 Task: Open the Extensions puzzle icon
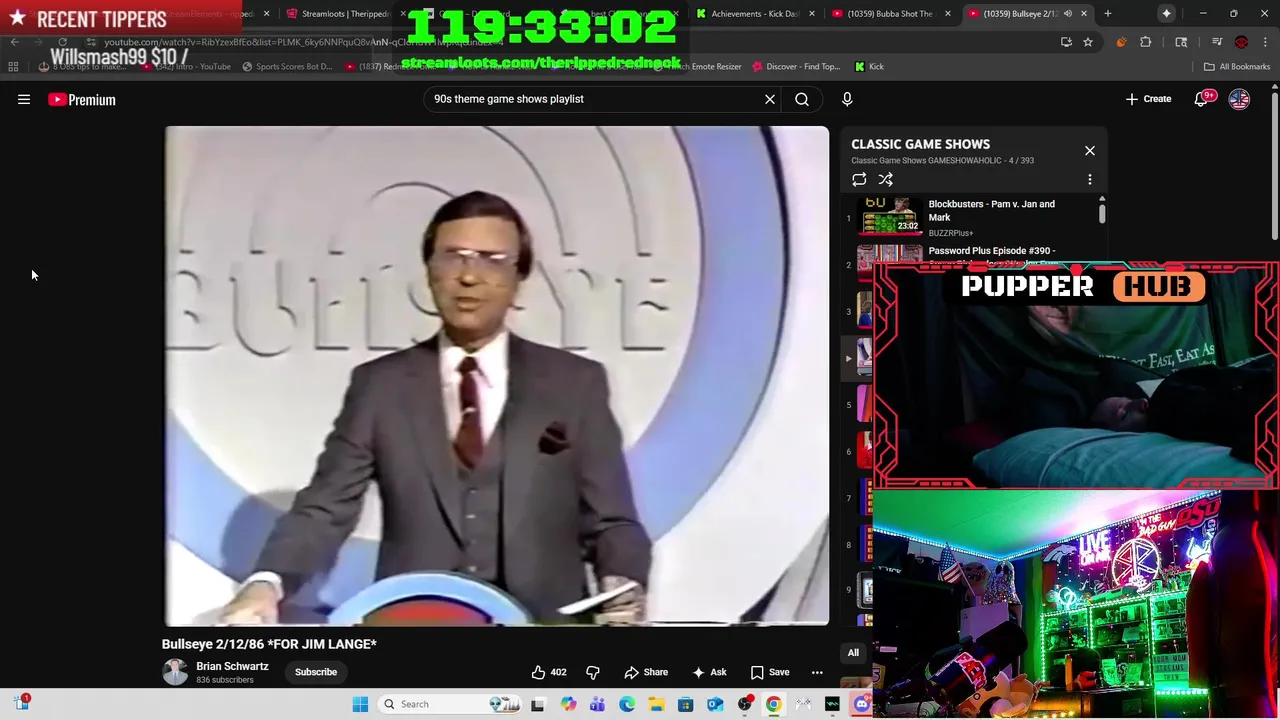tap(1146, 42)
